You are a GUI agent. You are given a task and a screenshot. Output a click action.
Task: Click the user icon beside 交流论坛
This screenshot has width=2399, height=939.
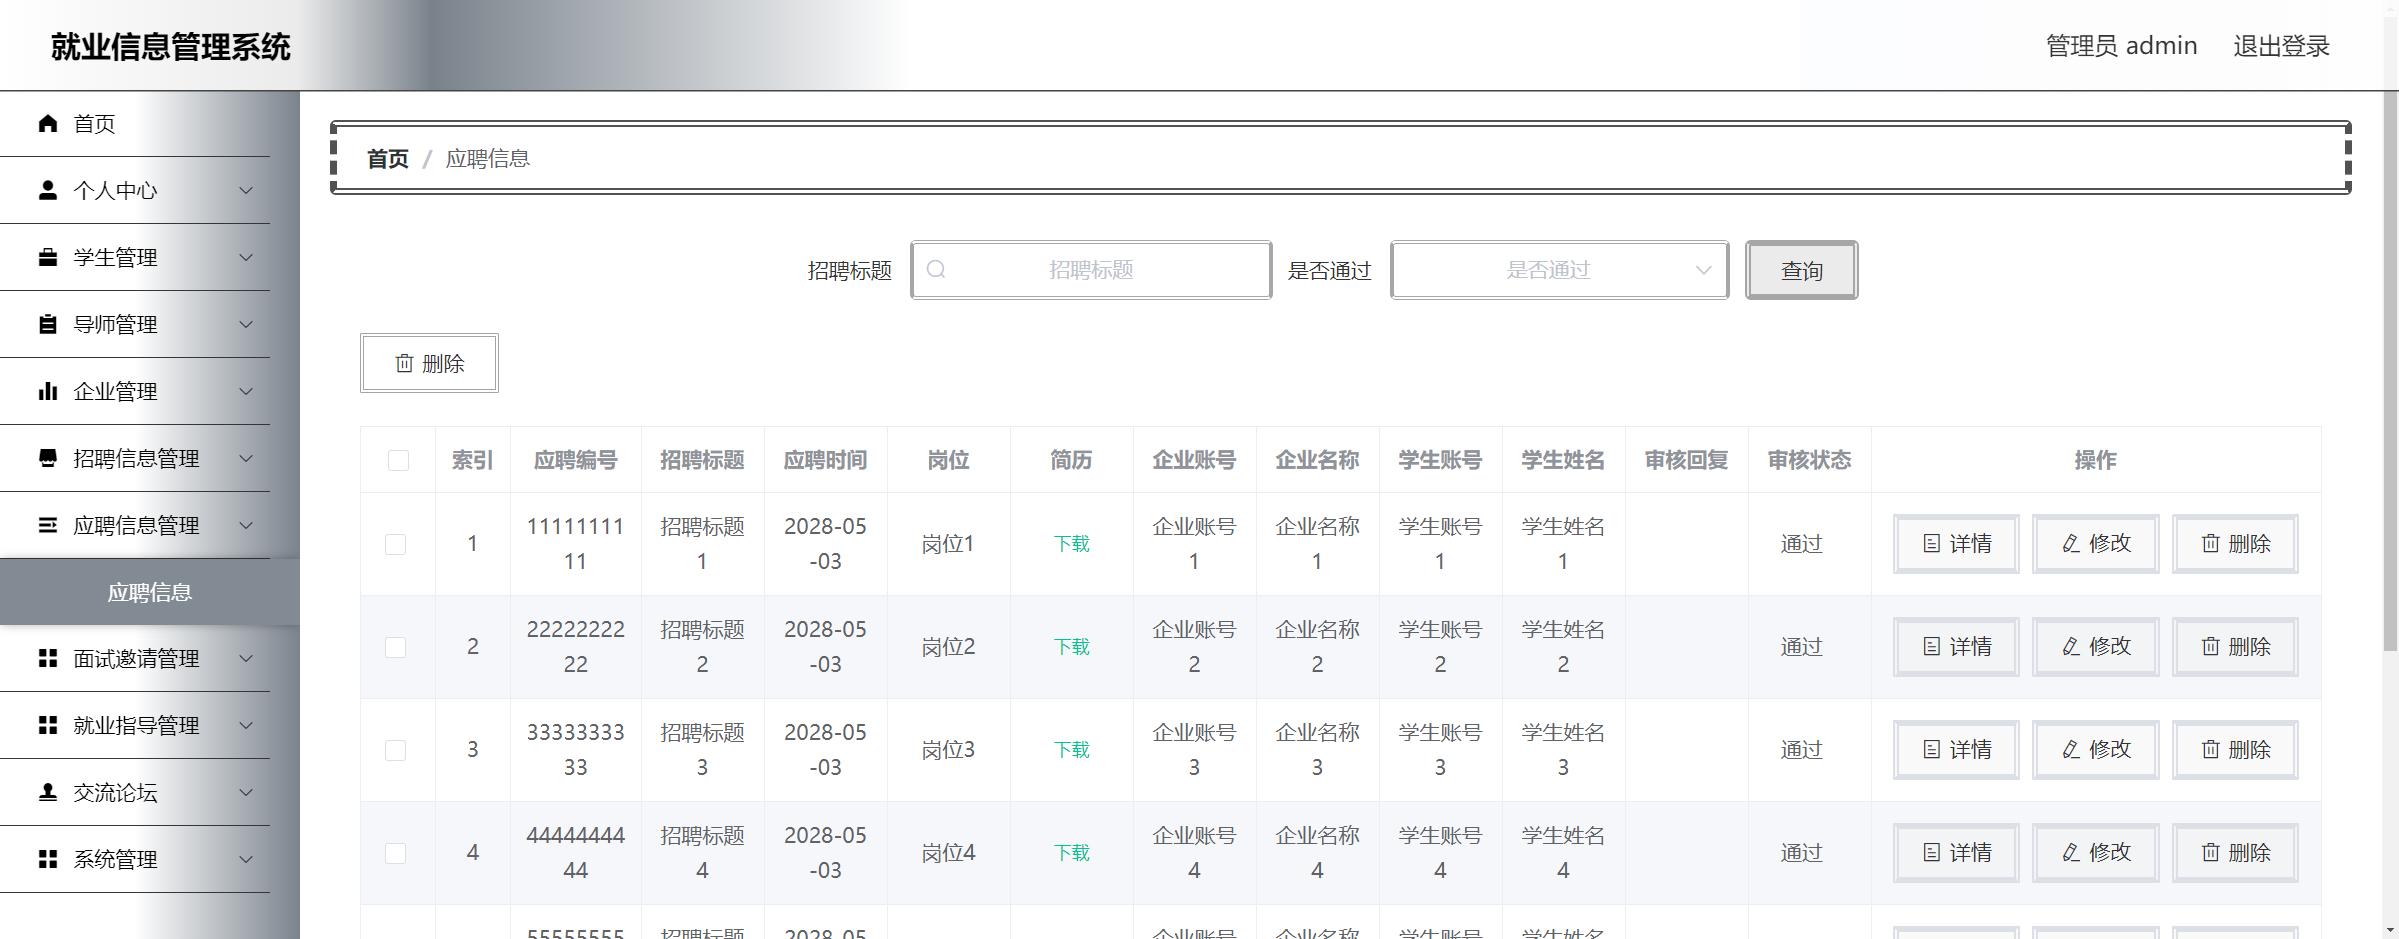47,792
